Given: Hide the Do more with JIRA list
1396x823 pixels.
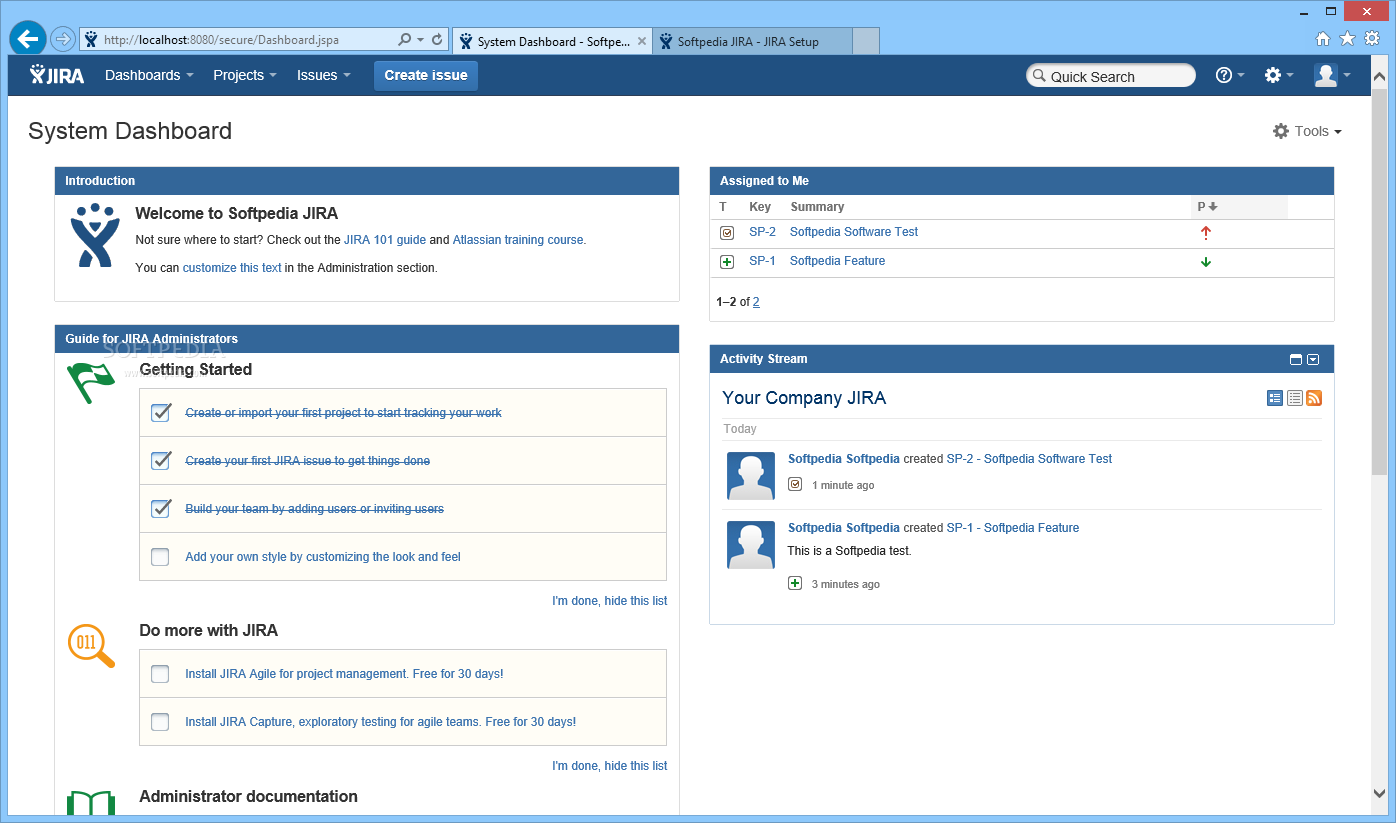Looking at the screenshot, I should coord(610,766).
